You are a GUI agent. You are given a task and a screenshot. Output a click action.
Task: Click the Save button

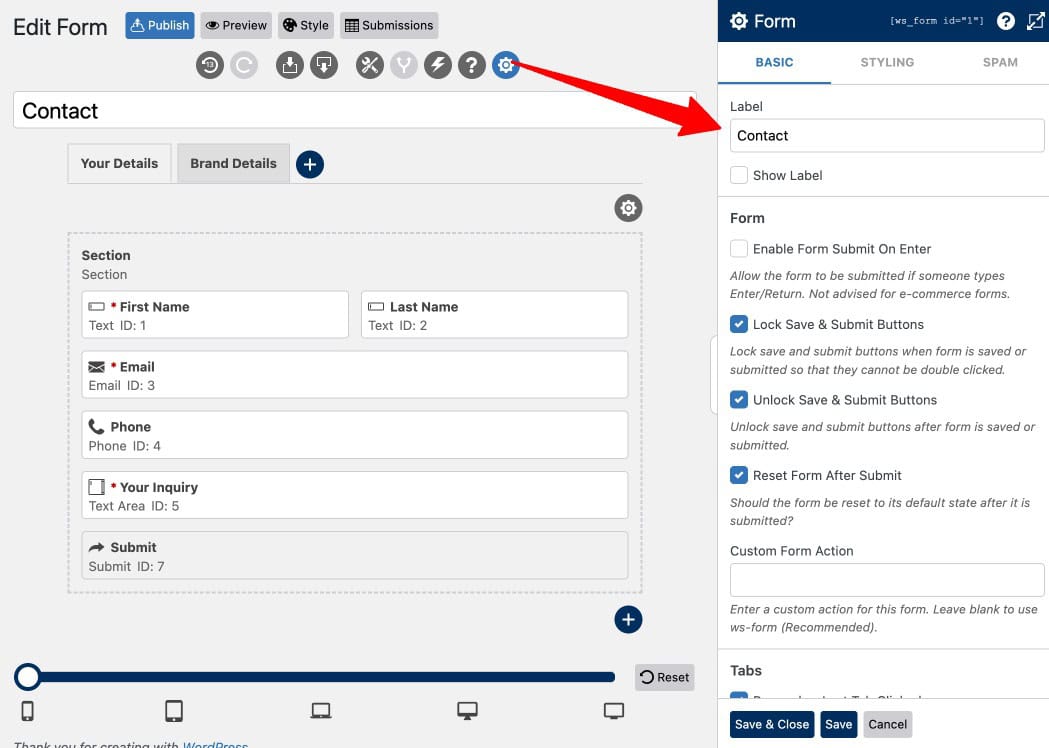click(x=838, y=725)
